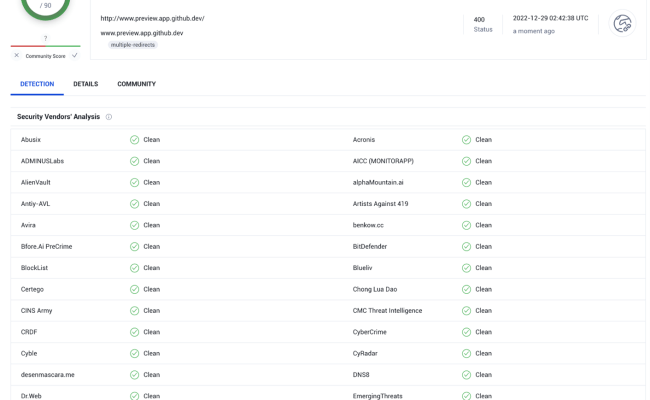Click the www.preview.app.github.dev domain text
The width and height of the screenshot is (650, 400).
(142, 33)
